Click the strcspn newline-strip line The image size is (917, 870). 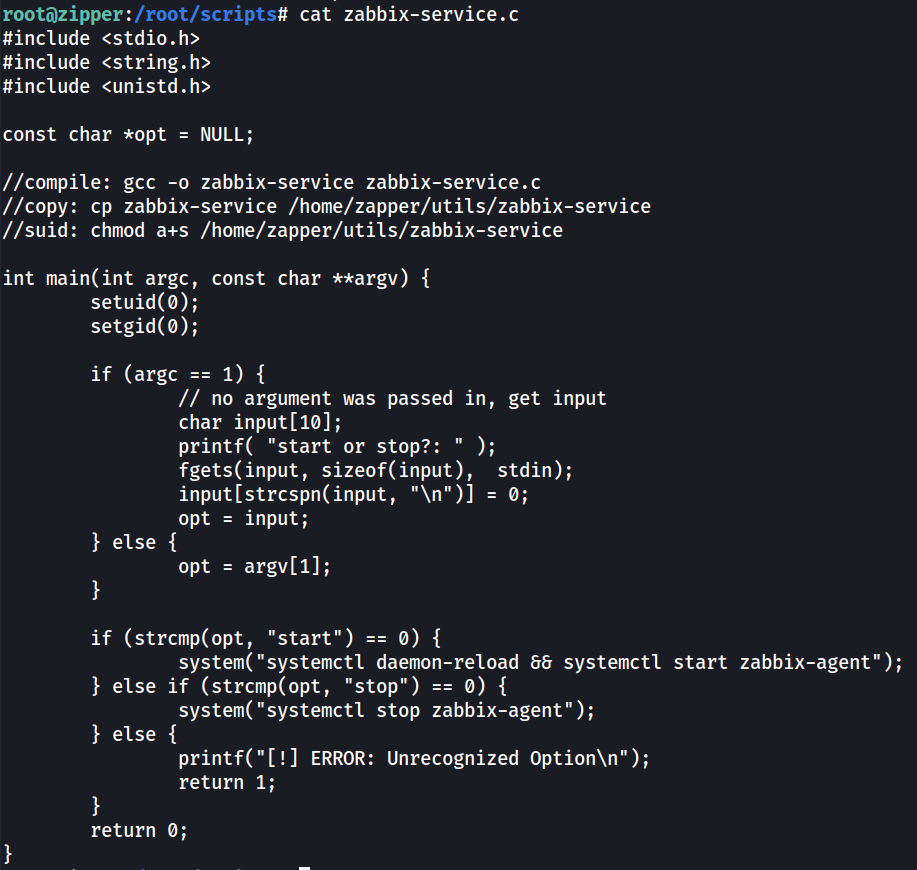pos(353,494)
